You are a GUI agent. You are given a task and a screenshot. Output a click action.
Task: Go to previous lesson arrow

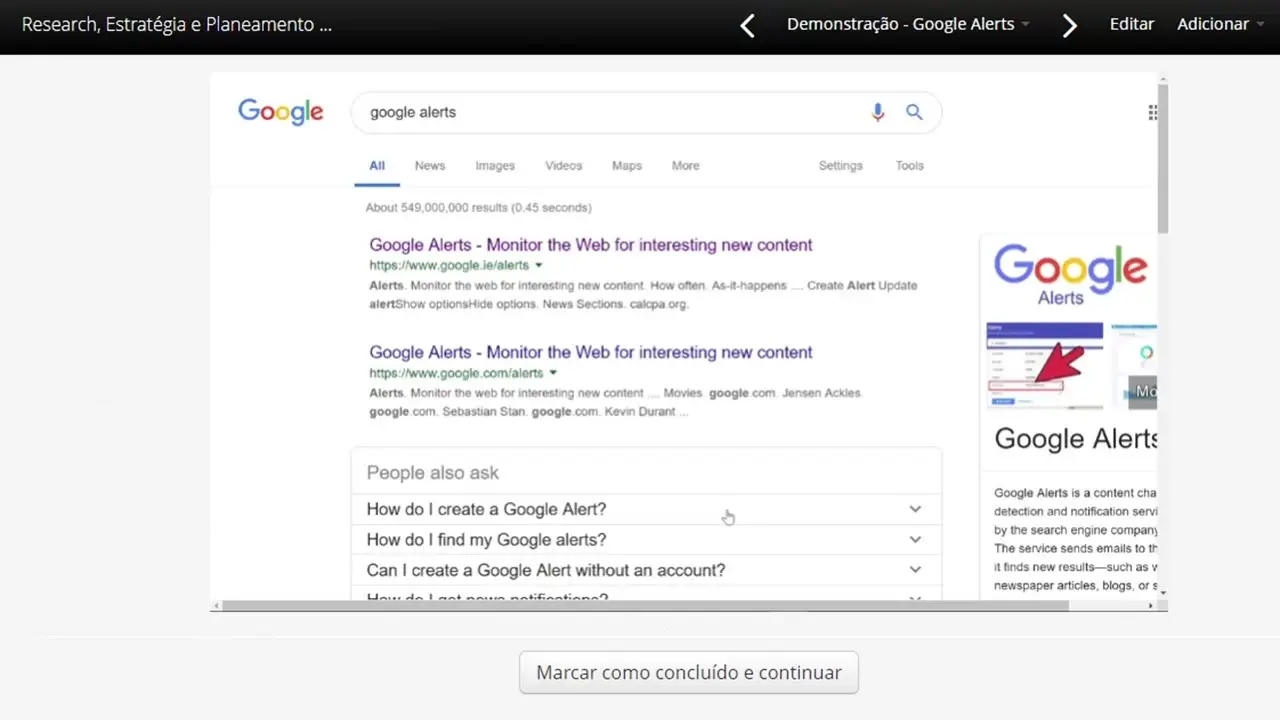pyautogui.click(x=747, y=25)
